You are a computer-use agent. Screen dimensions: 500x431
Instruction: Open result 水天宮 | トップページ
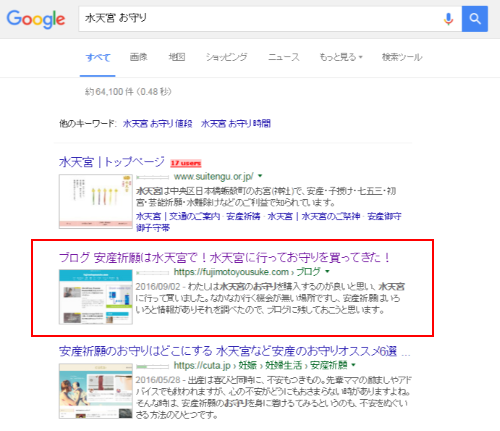coord(112,162)
